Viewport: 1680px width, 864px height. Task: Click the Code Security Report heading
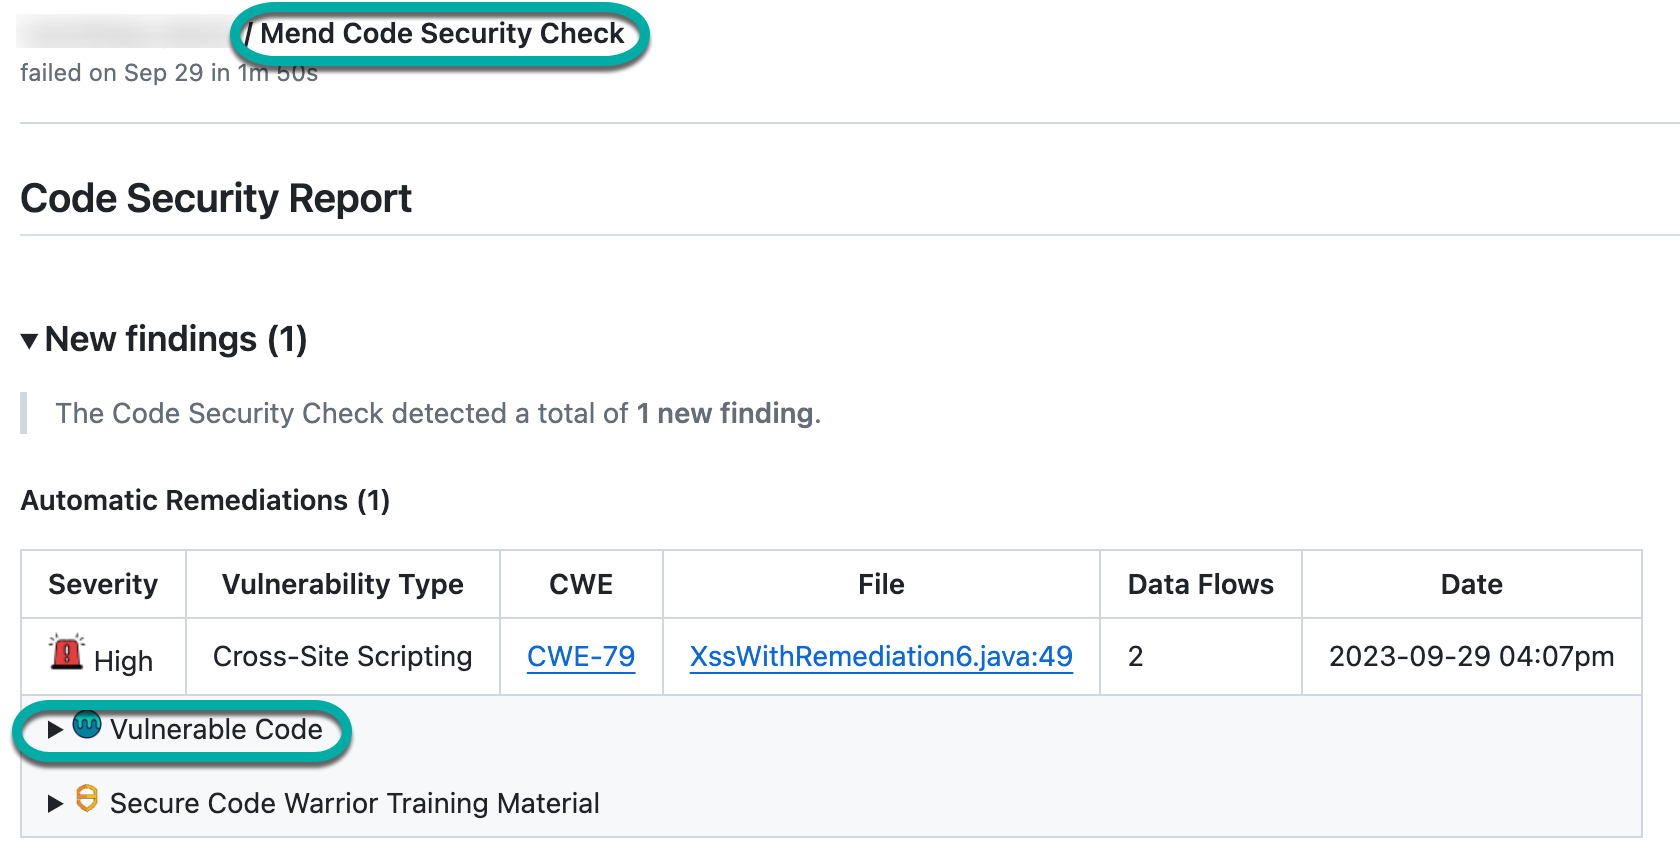(x=216, y=198)
